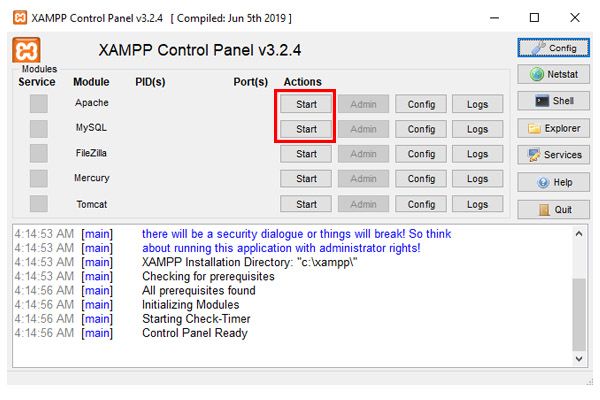Start the FileZilla module
The image size is (600, 400).
pos(306,154)
